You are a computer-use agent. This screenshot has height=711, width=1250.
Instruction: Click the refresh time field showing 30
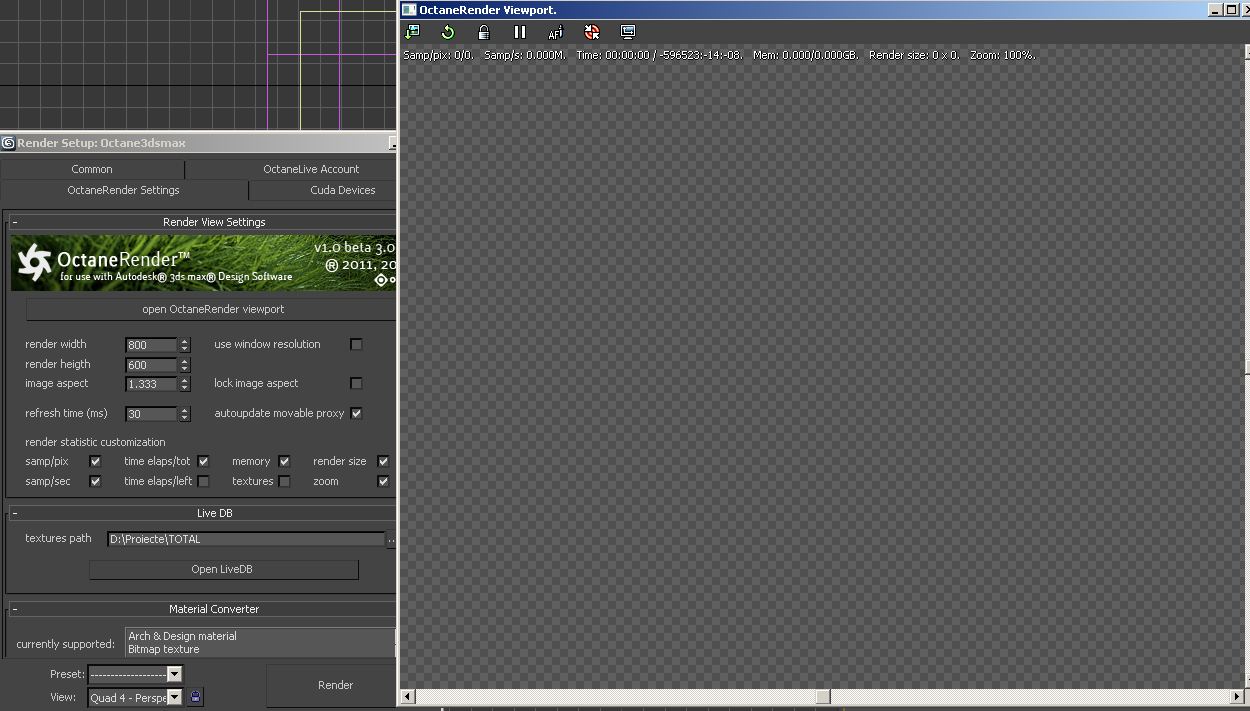(x=152, y=414)
